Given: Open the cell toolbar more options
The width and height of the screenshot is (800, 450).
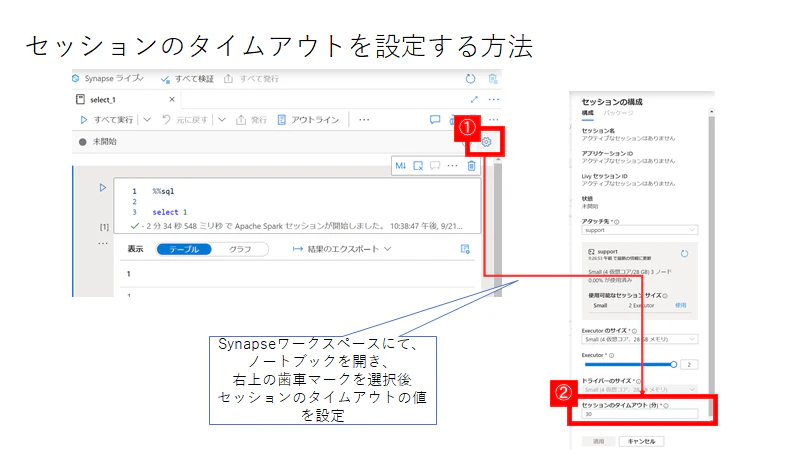Looking at the screenshot, I should (x=453, y=166).
